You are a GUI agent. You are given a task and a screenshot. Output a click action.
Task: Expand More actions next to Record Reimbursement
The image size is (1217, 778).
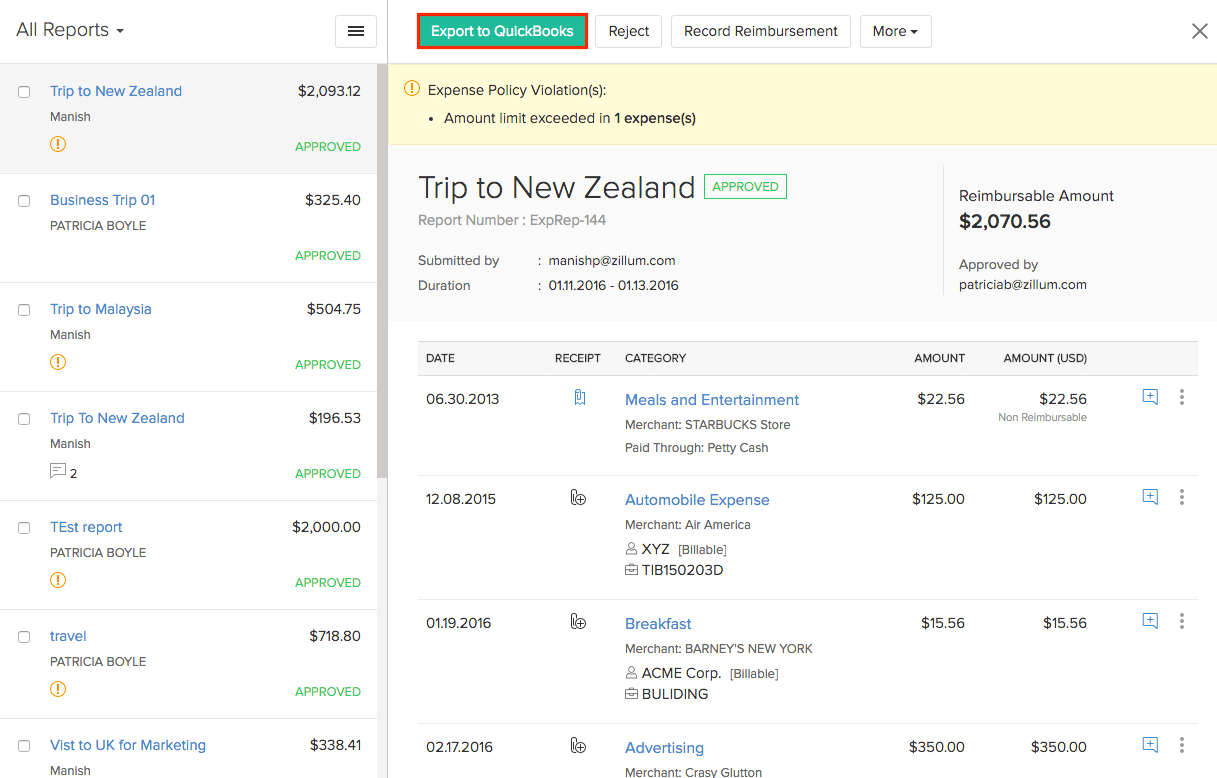895,31
